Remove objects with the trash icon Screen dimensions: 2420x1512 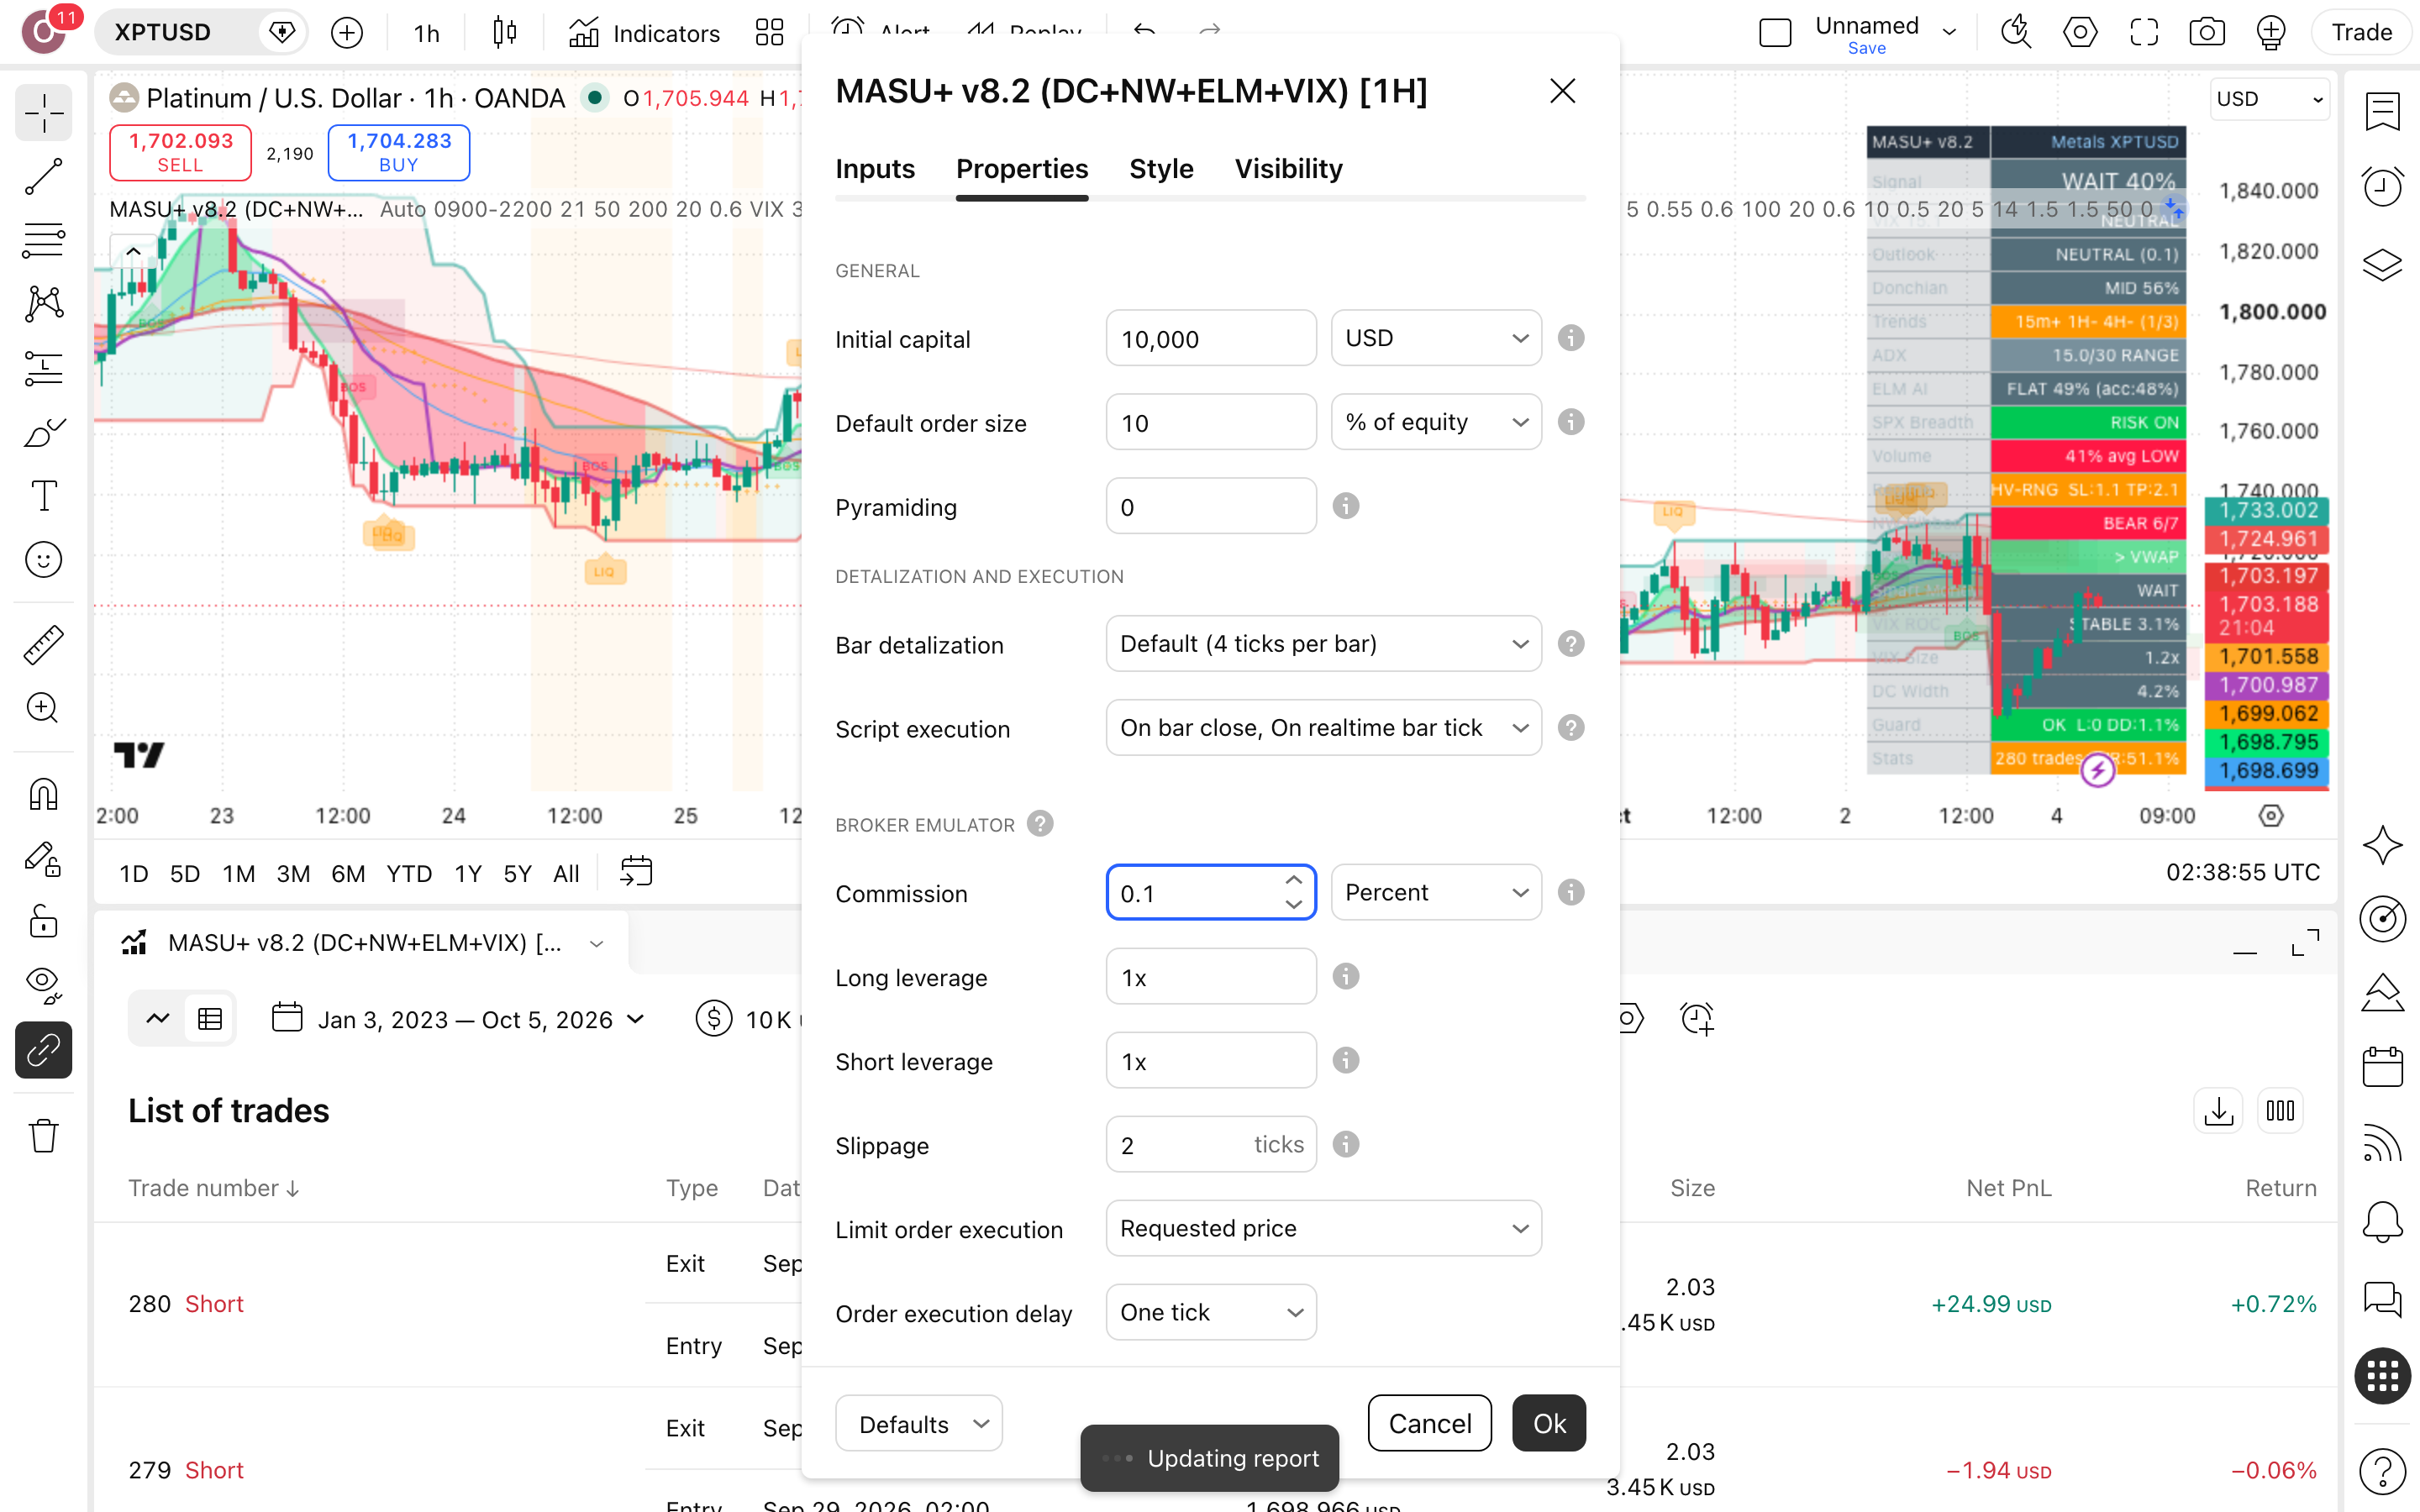point(44,1136)
